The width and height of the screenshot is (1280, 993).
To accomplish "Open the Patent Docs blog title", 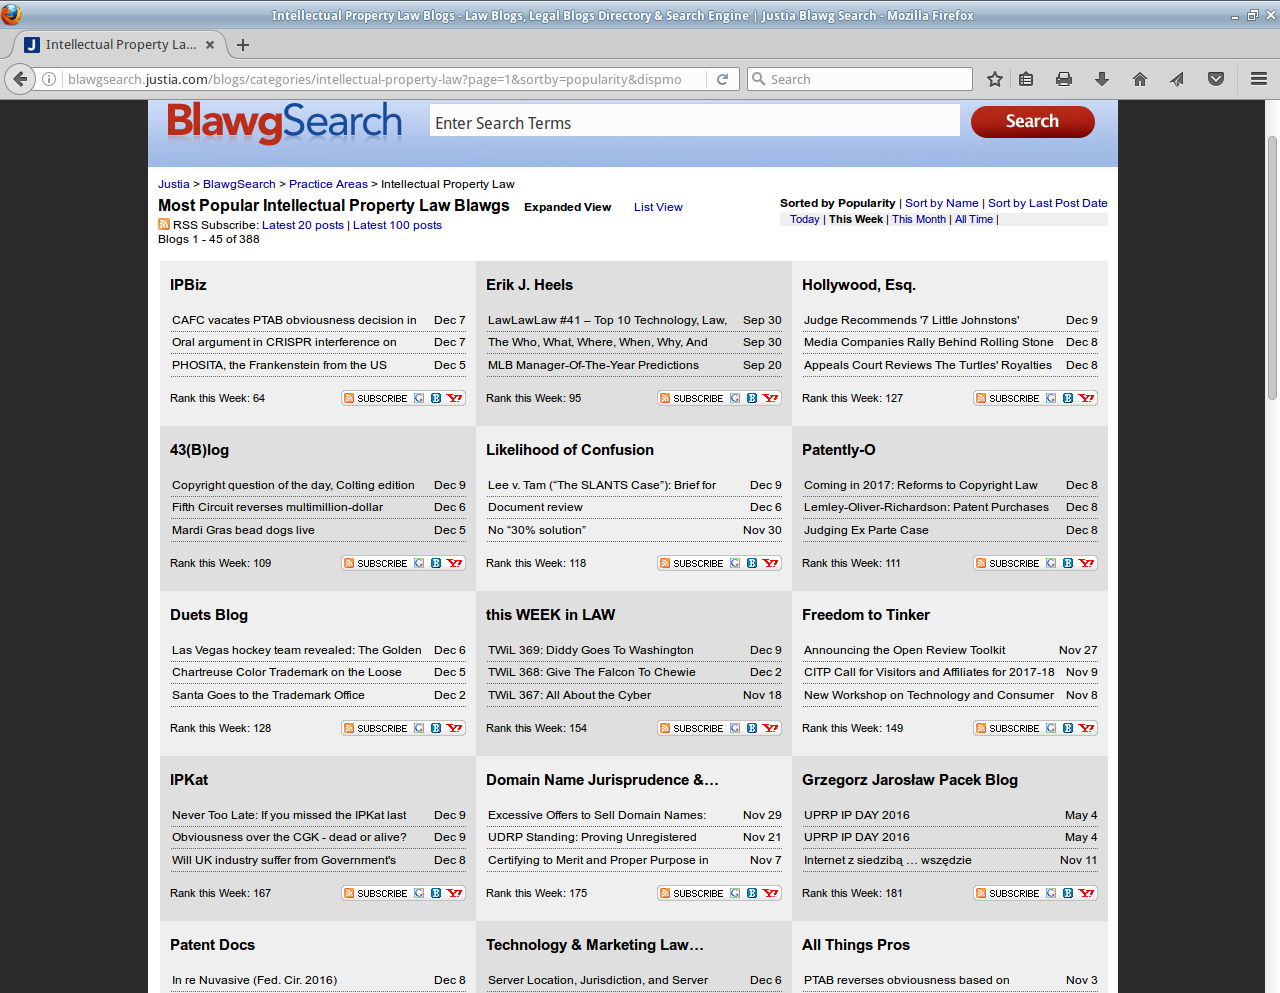I will tap(212, 945).
